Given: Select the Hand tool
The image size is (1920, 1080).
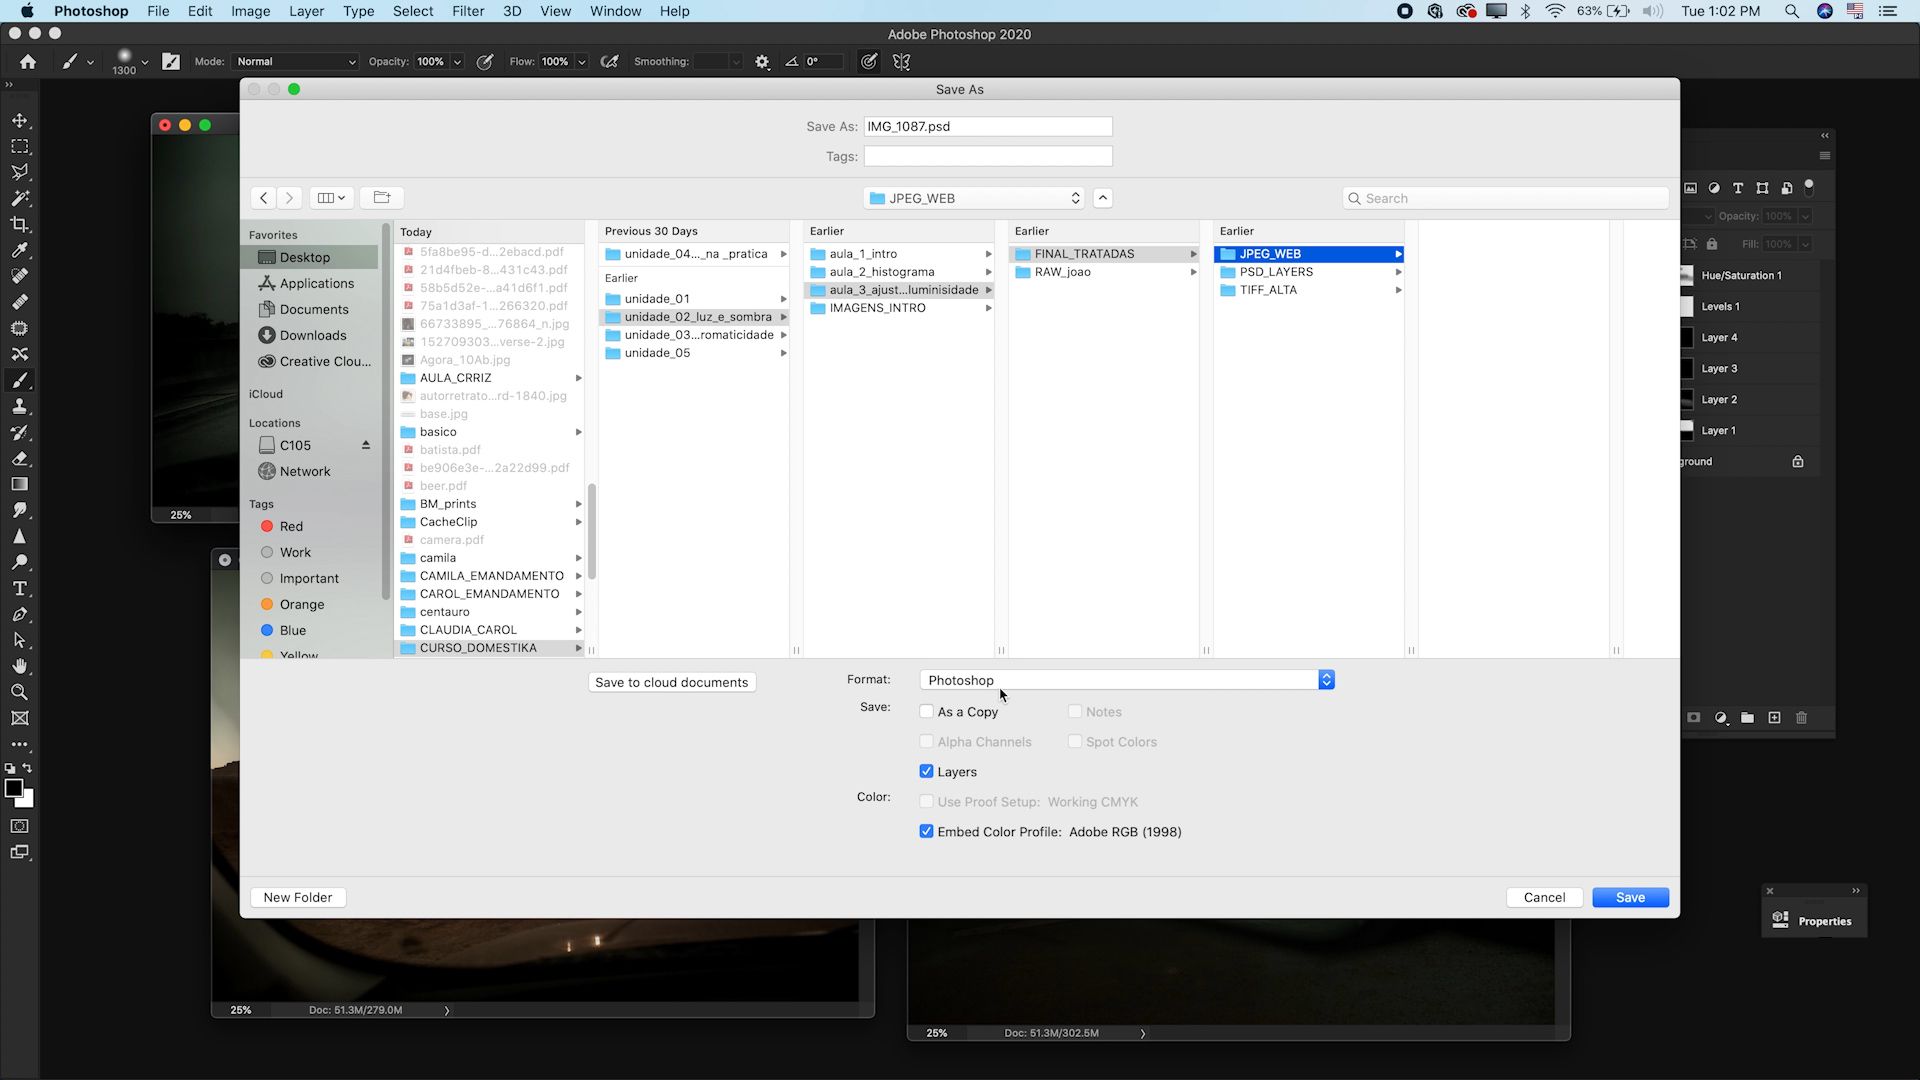Looking at the screenshot, I should tap(20, 666).
